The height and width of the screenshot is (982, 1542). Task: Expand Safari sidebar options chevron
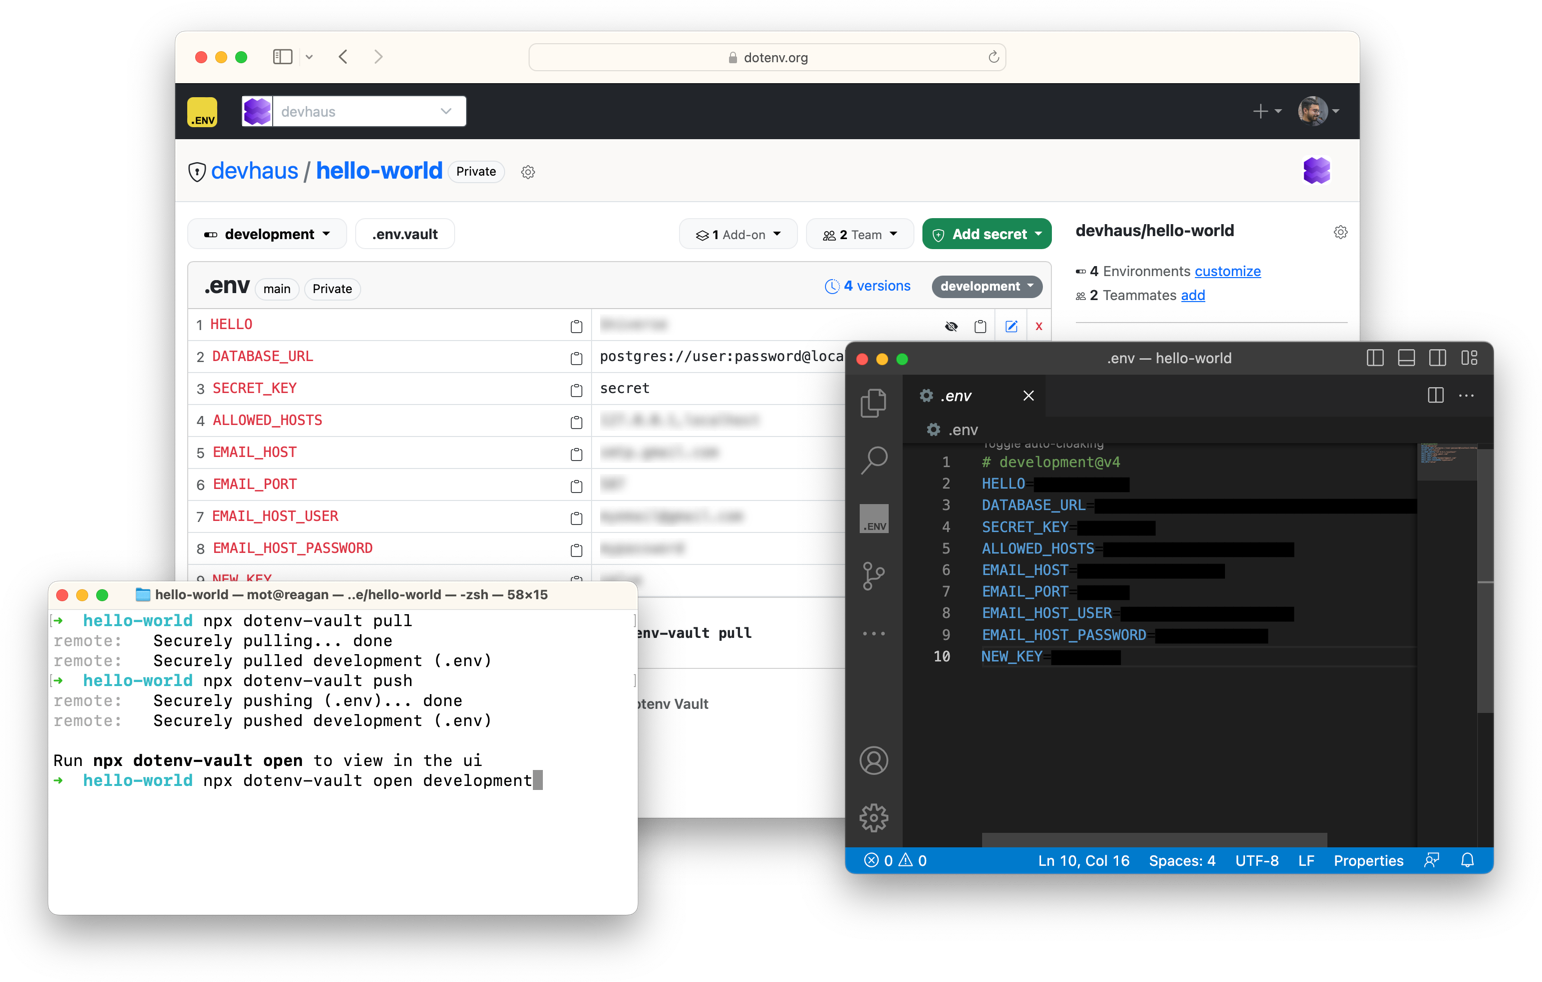[x=309, y=57]
